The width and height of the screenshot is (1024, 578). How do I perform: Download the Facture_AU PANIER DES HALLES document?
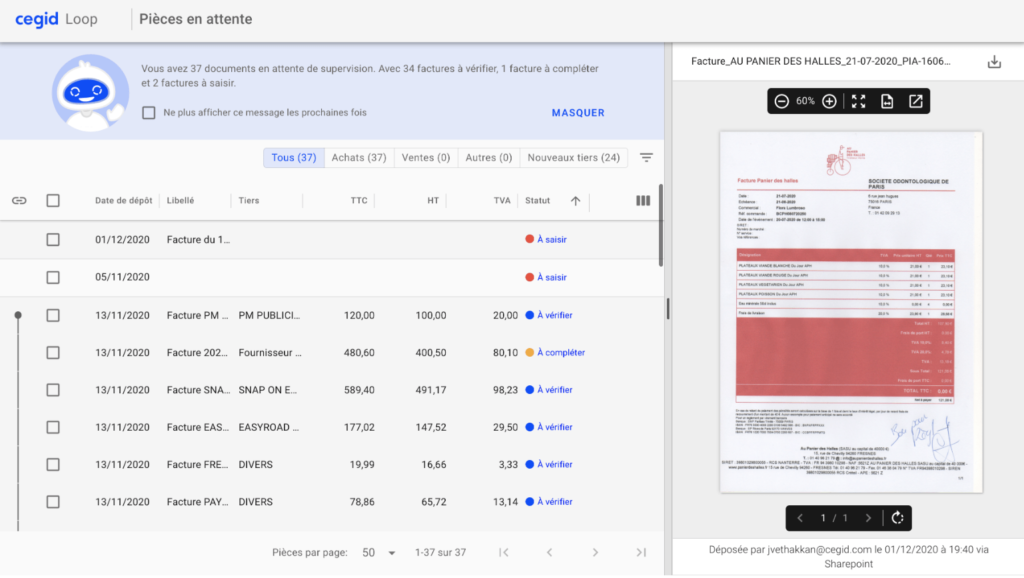pos(994,62)
